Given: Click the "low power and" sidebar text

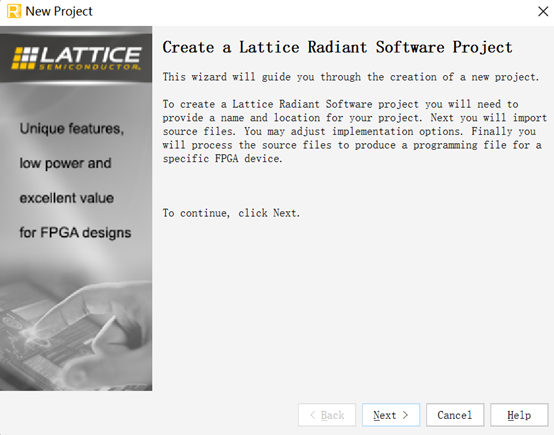Looking at the screenshot, I should click(65, 163).
